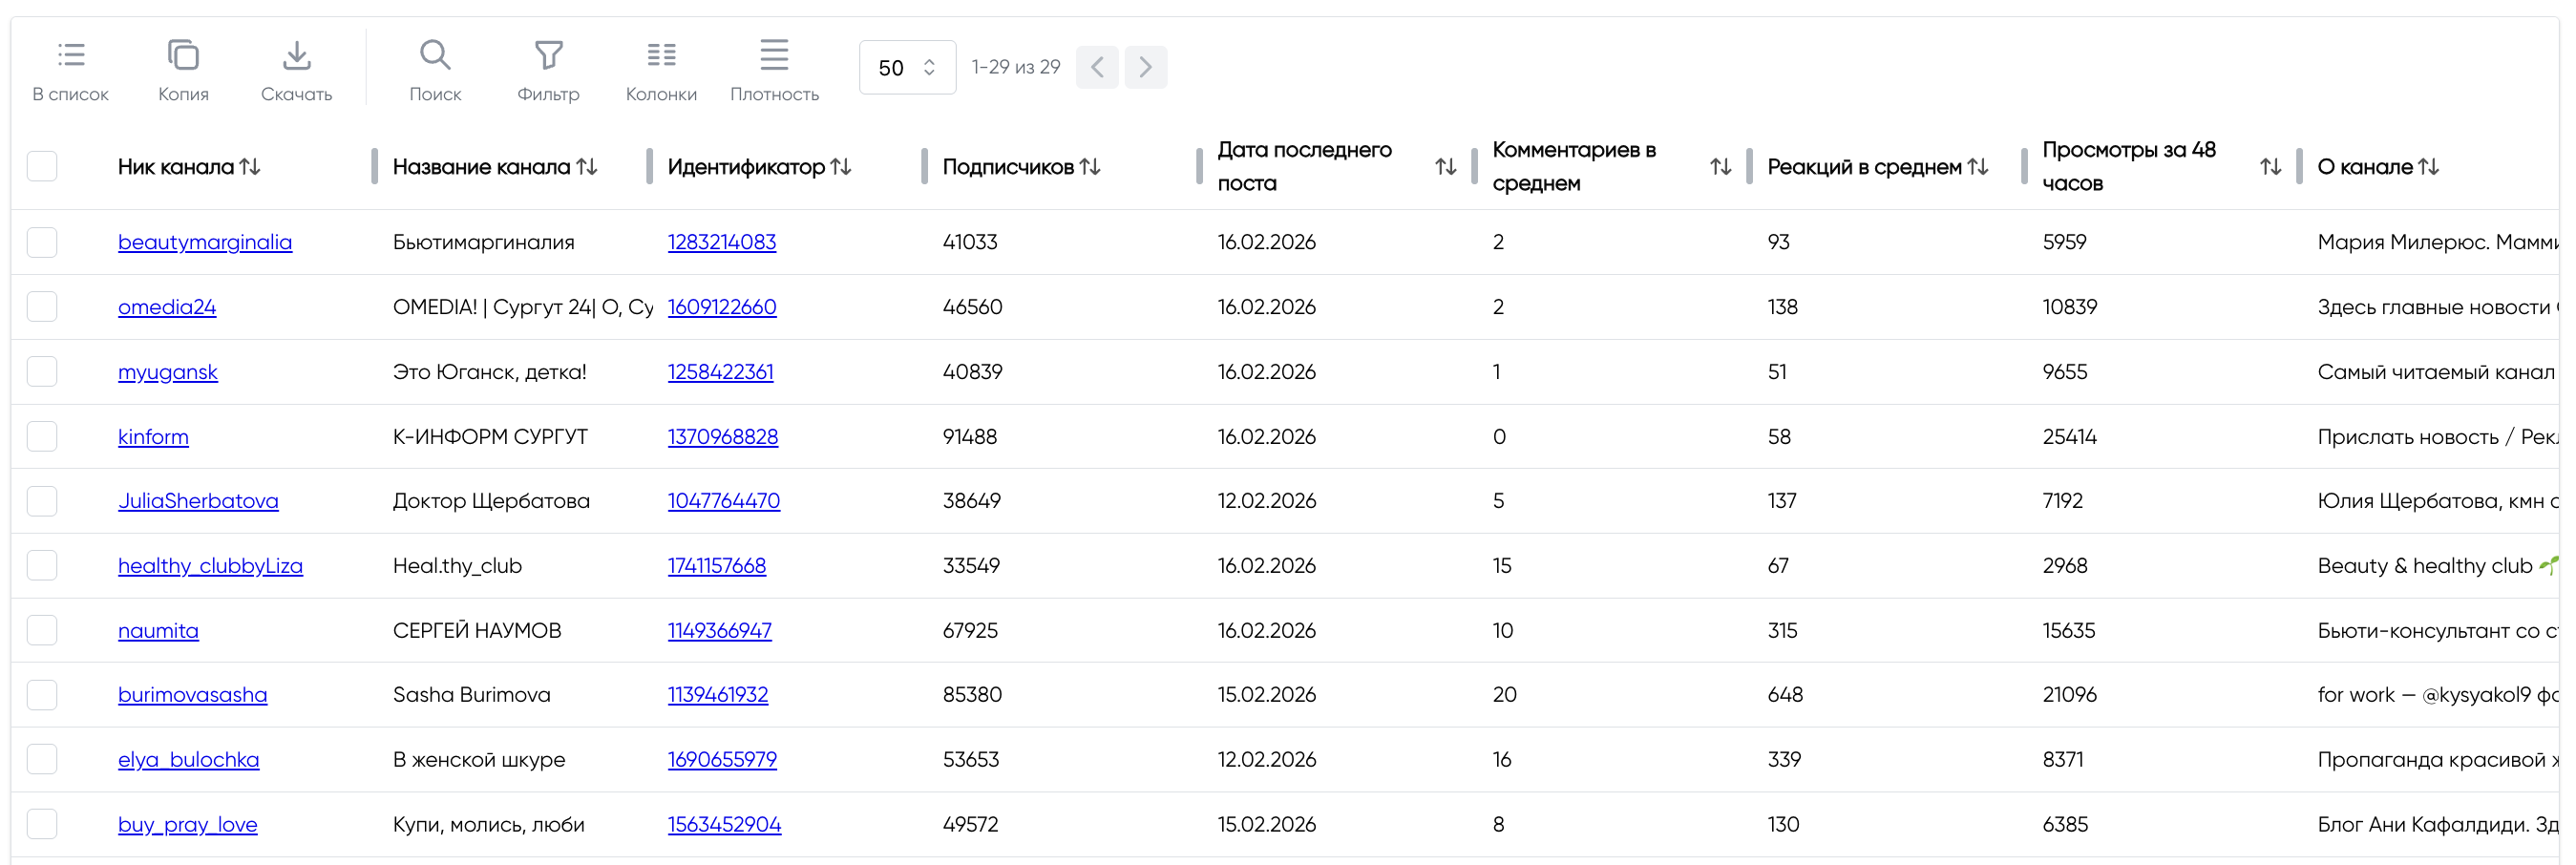Select the views cell '10839'
Screen dimensions: 2576x865
point(2069,307)
